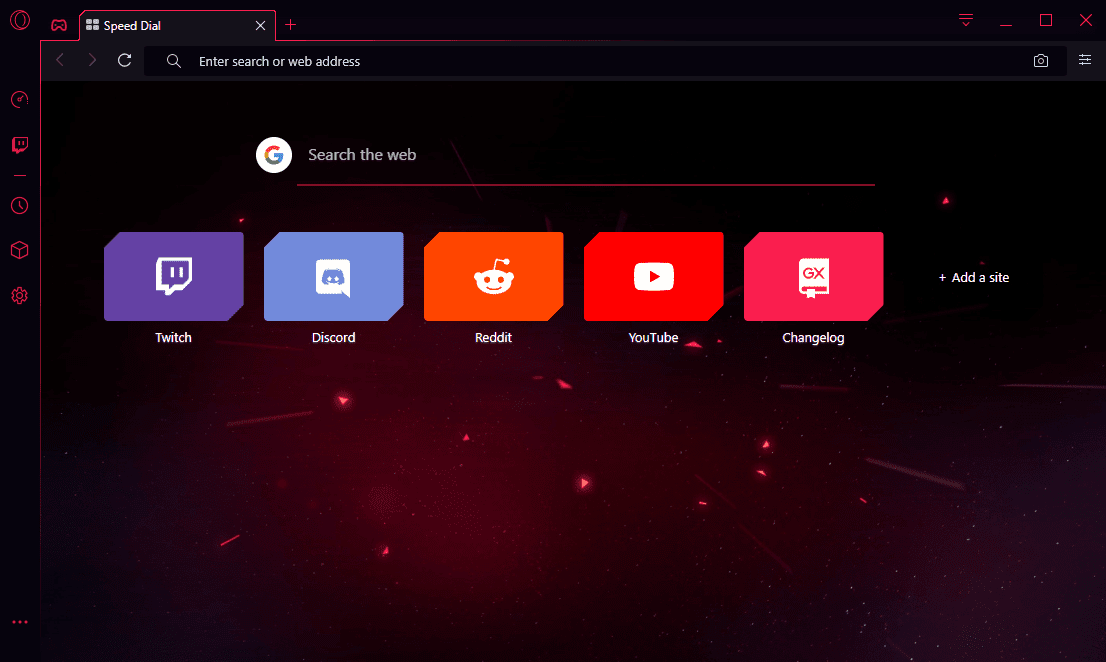Open the tab menu icon in title bar
Viewport: 1106px width, 662px height.
(x=966, y=20)
